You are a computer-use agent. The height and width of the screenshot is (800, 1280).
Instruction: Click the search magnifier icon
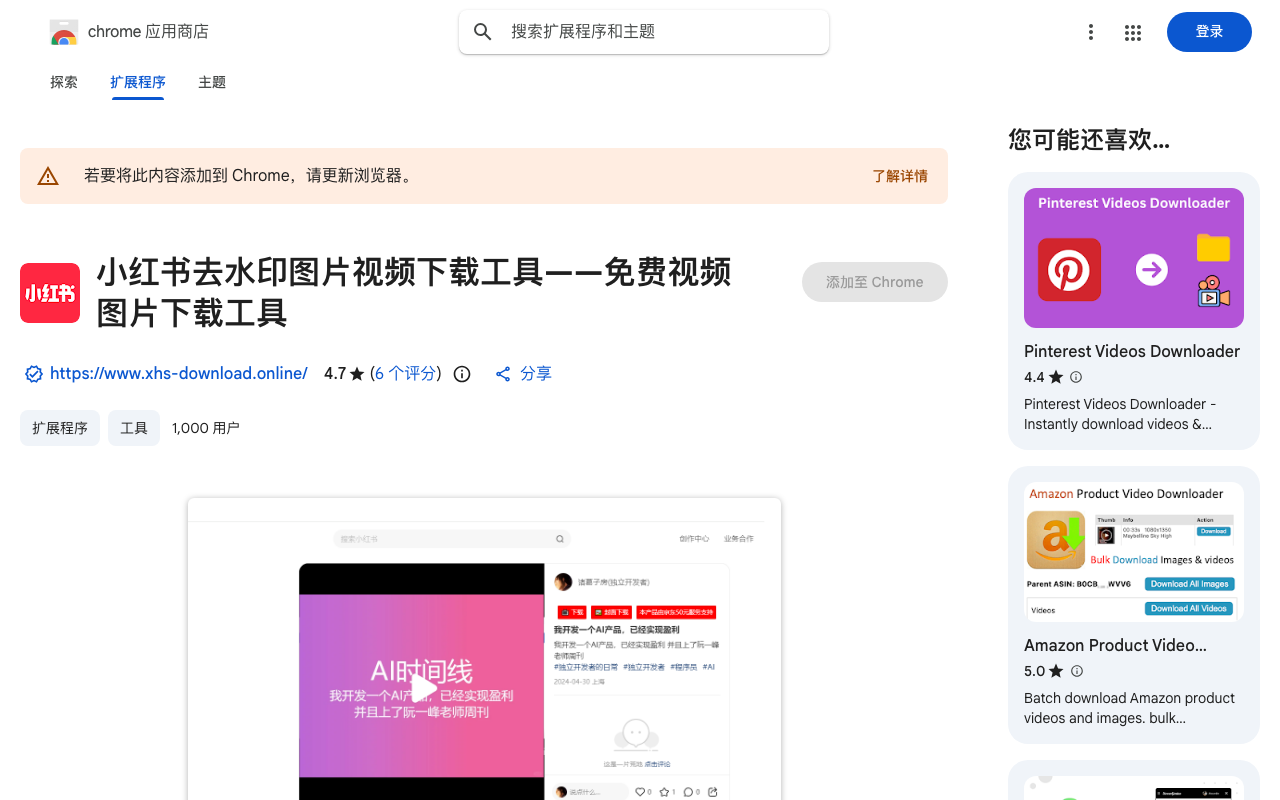[x=483, y=32]
